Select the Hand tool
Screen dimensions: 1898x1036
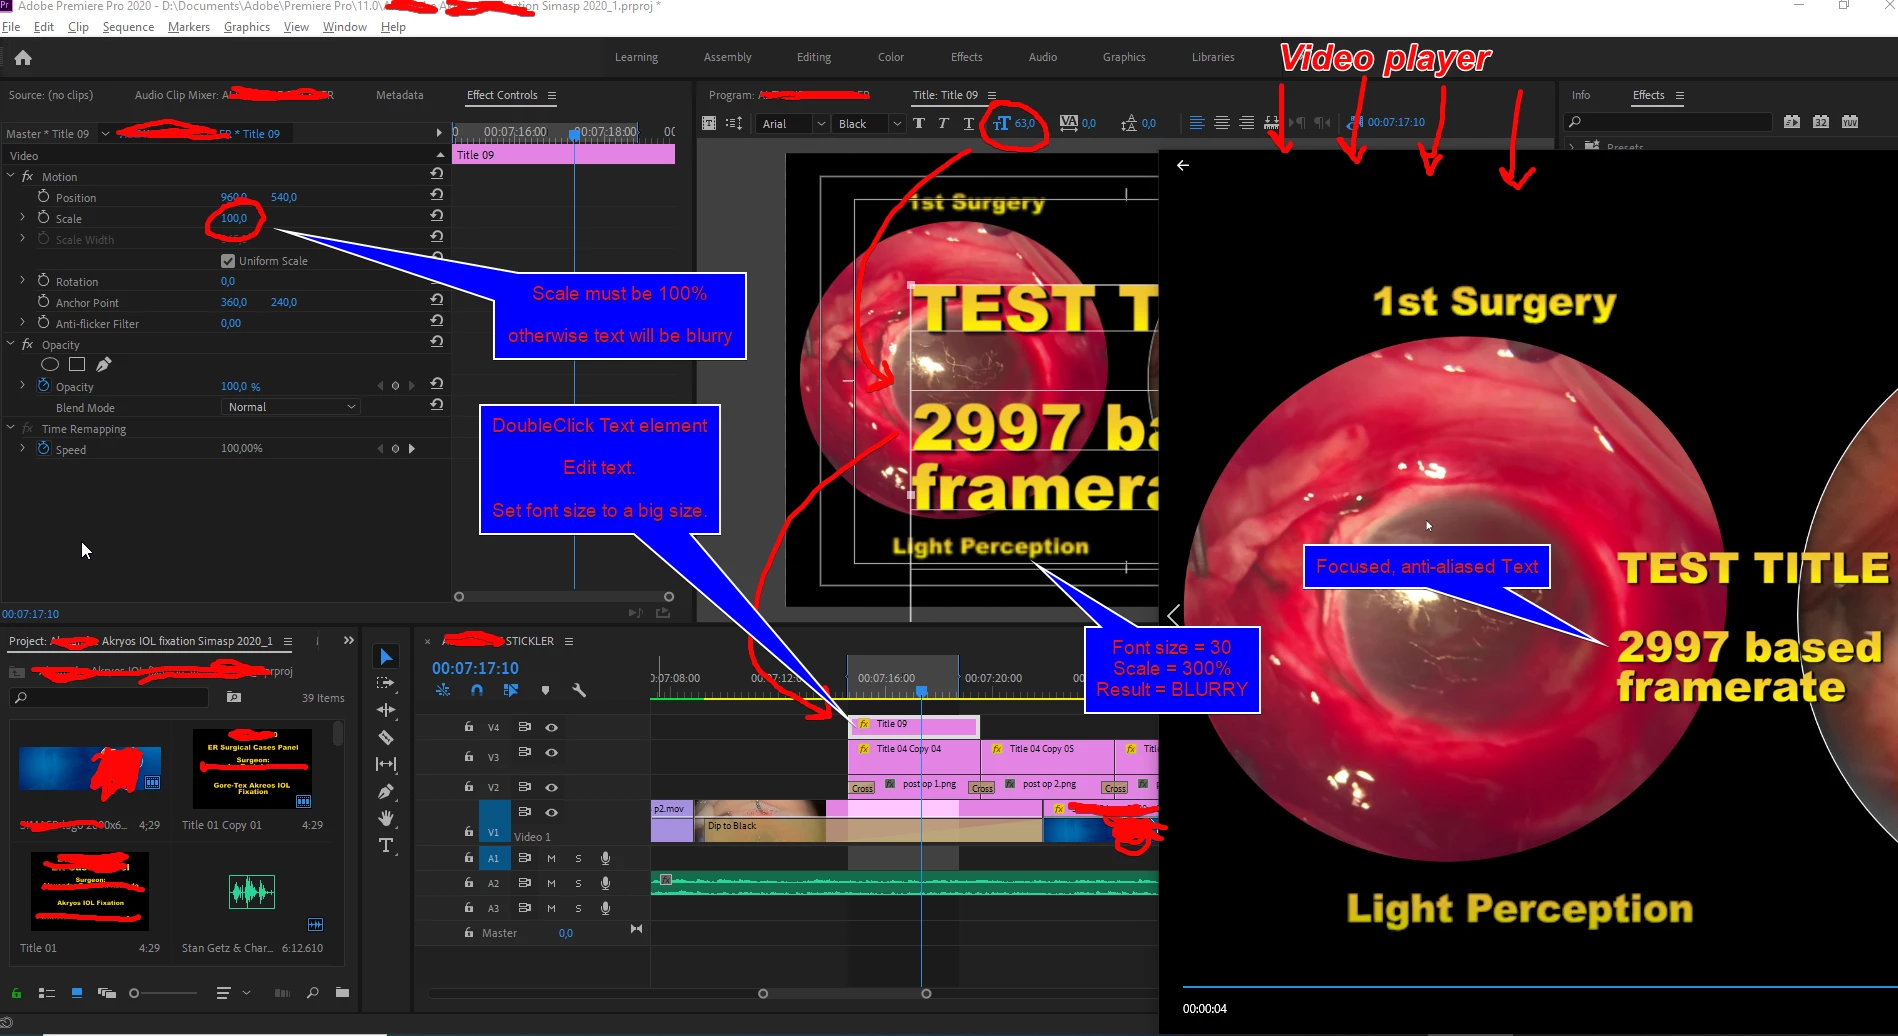tap(386, 818)
